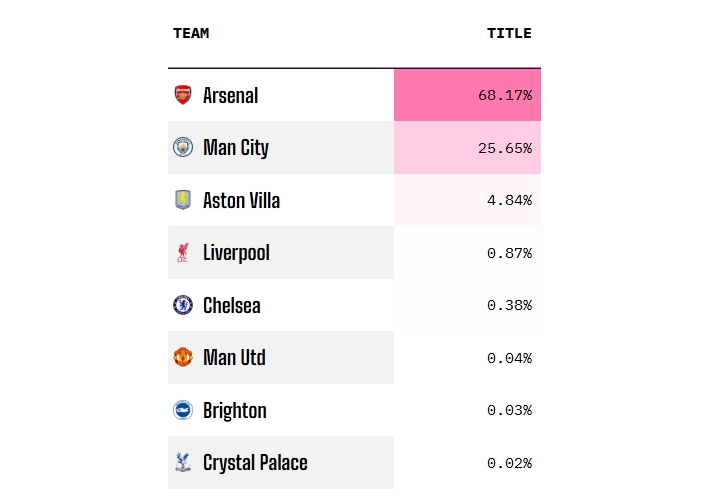The height and width of the screenshot is (497, 725).
Task: Select Chelsea's 0.38% title value
Action: (509, 305)
